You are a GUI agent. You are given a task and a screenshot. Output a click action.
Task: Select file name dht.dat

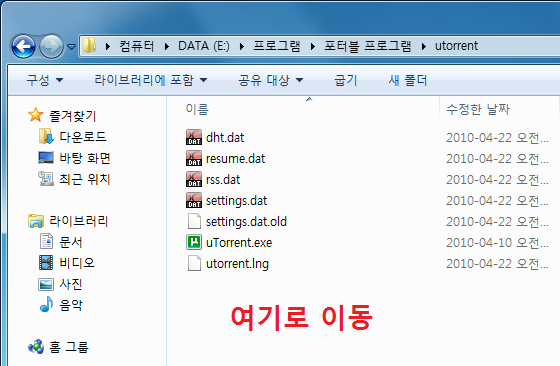225,137
